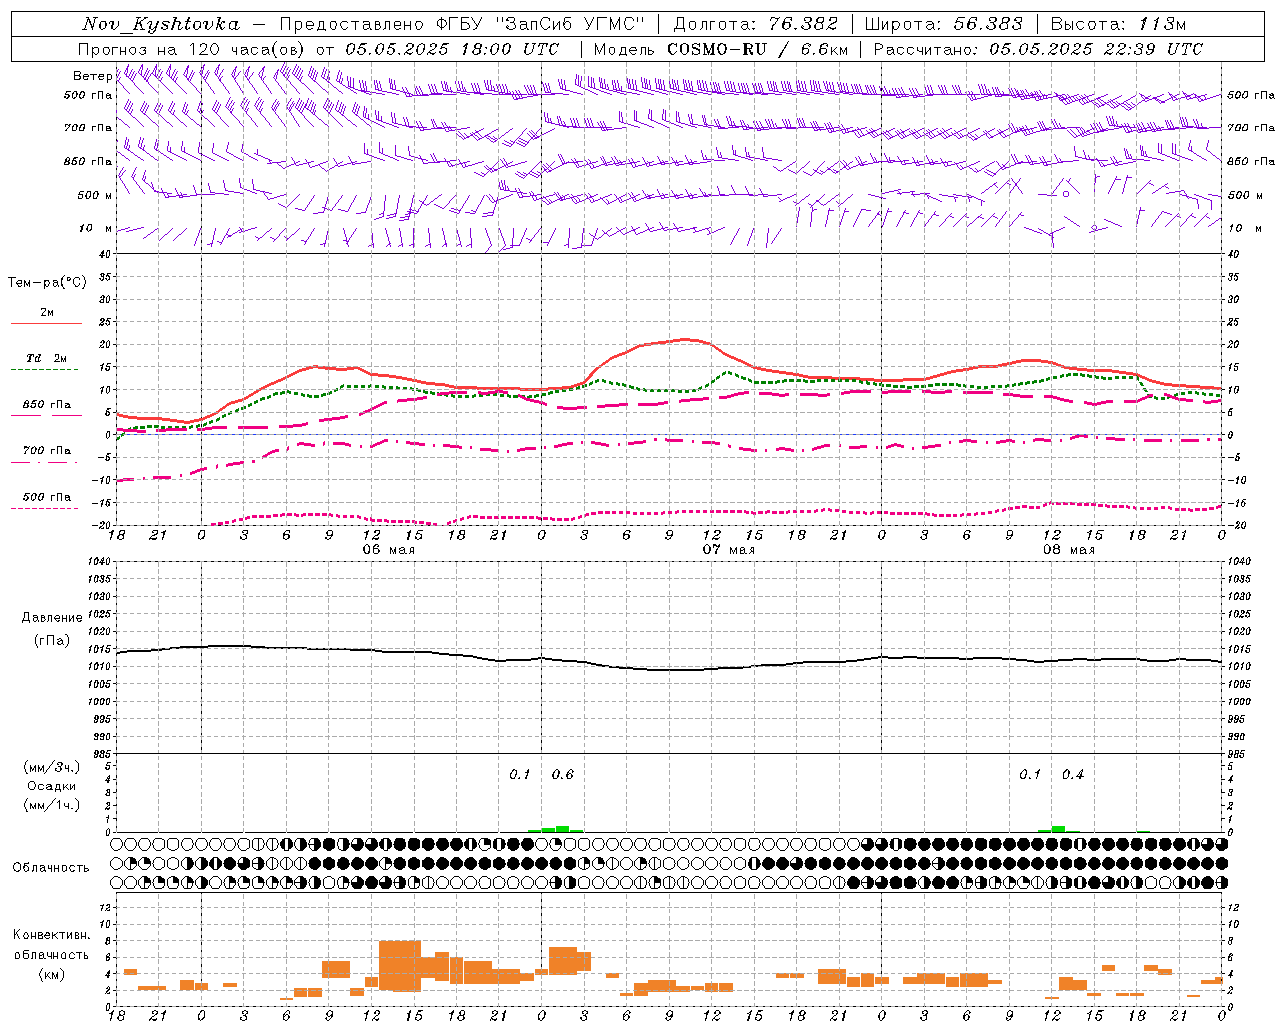The width and height of the screenshot is (1280, 1024).
Task: Click the Прогноз на 120 часа(ов) text
Action: coord(193,49)
